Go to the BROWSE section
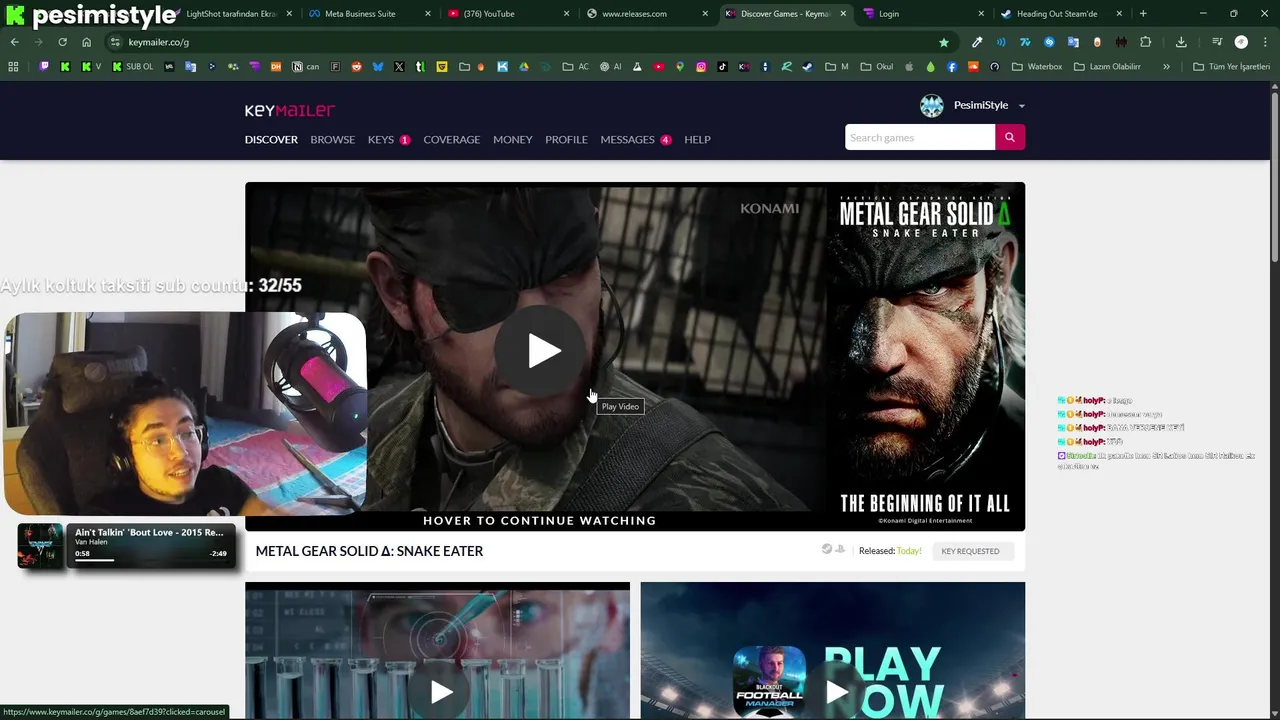Screen dimensions: 1280x720 (332, 139)
